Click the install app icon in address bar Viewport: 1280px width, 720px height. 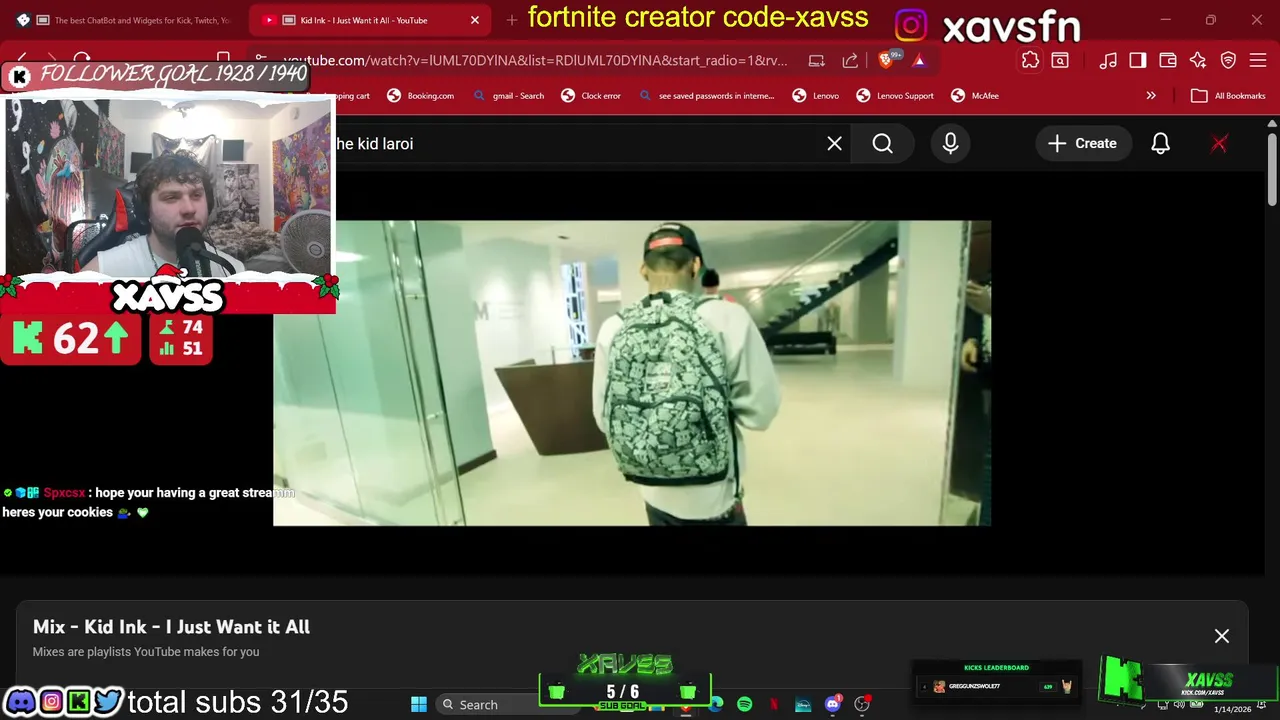tap(817, 61)
